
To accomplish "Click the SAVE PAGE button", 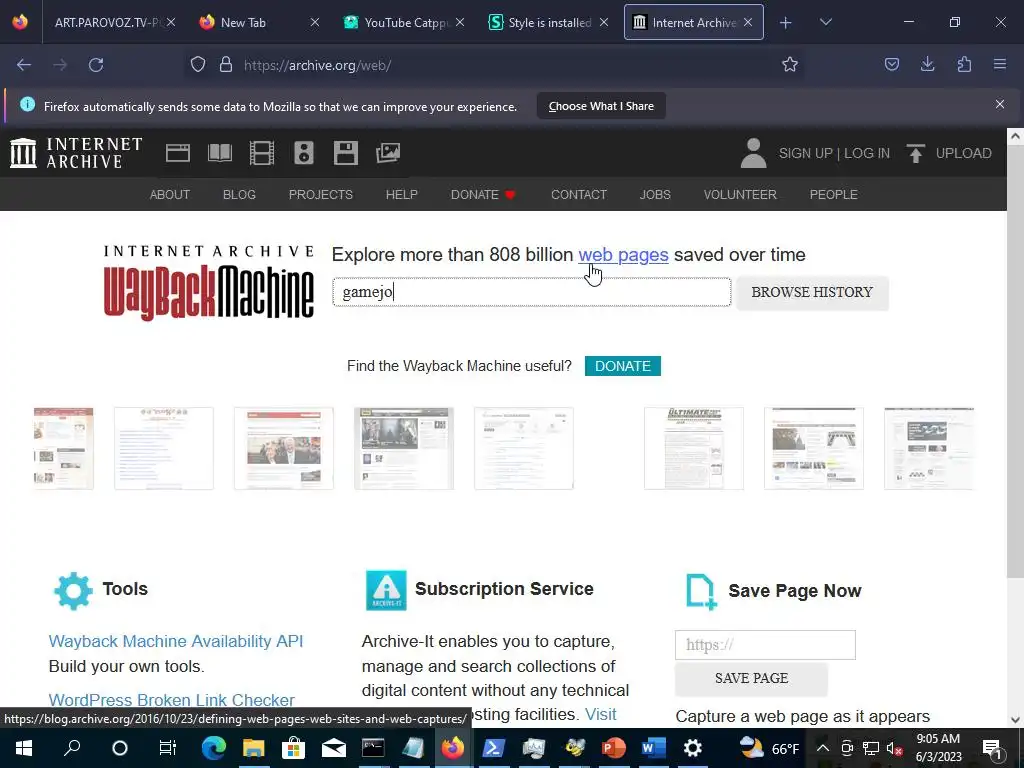I will pos(751,679).
